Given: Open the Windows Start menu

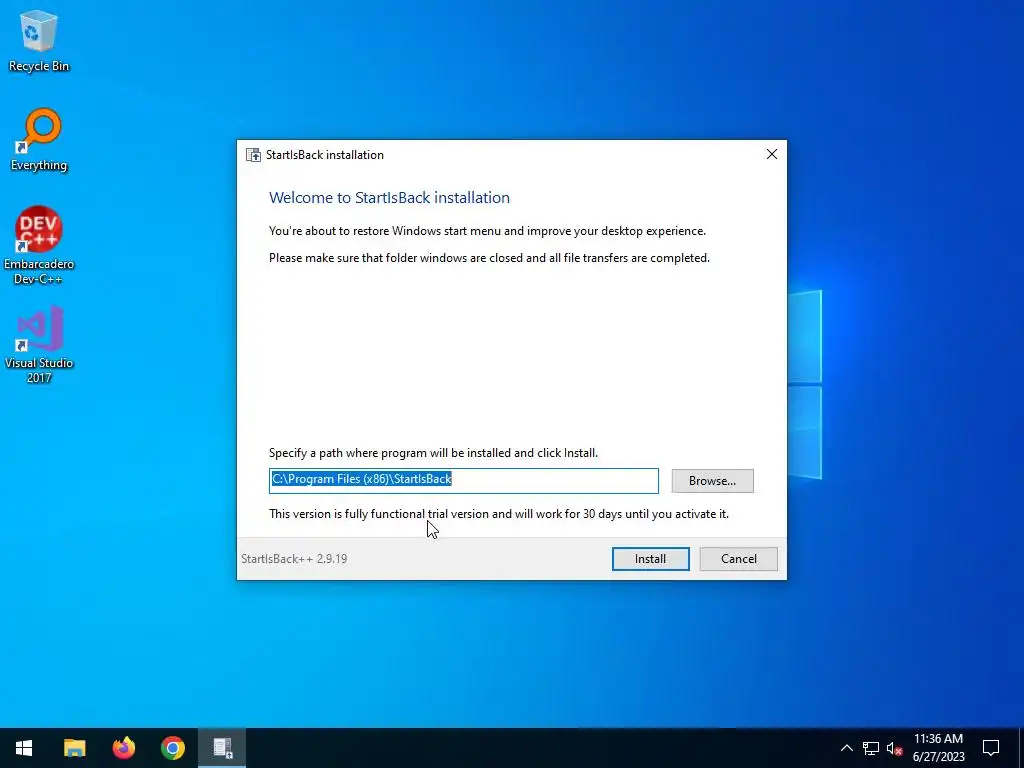Looking at the screenshot, I should (x=24, y=748).
